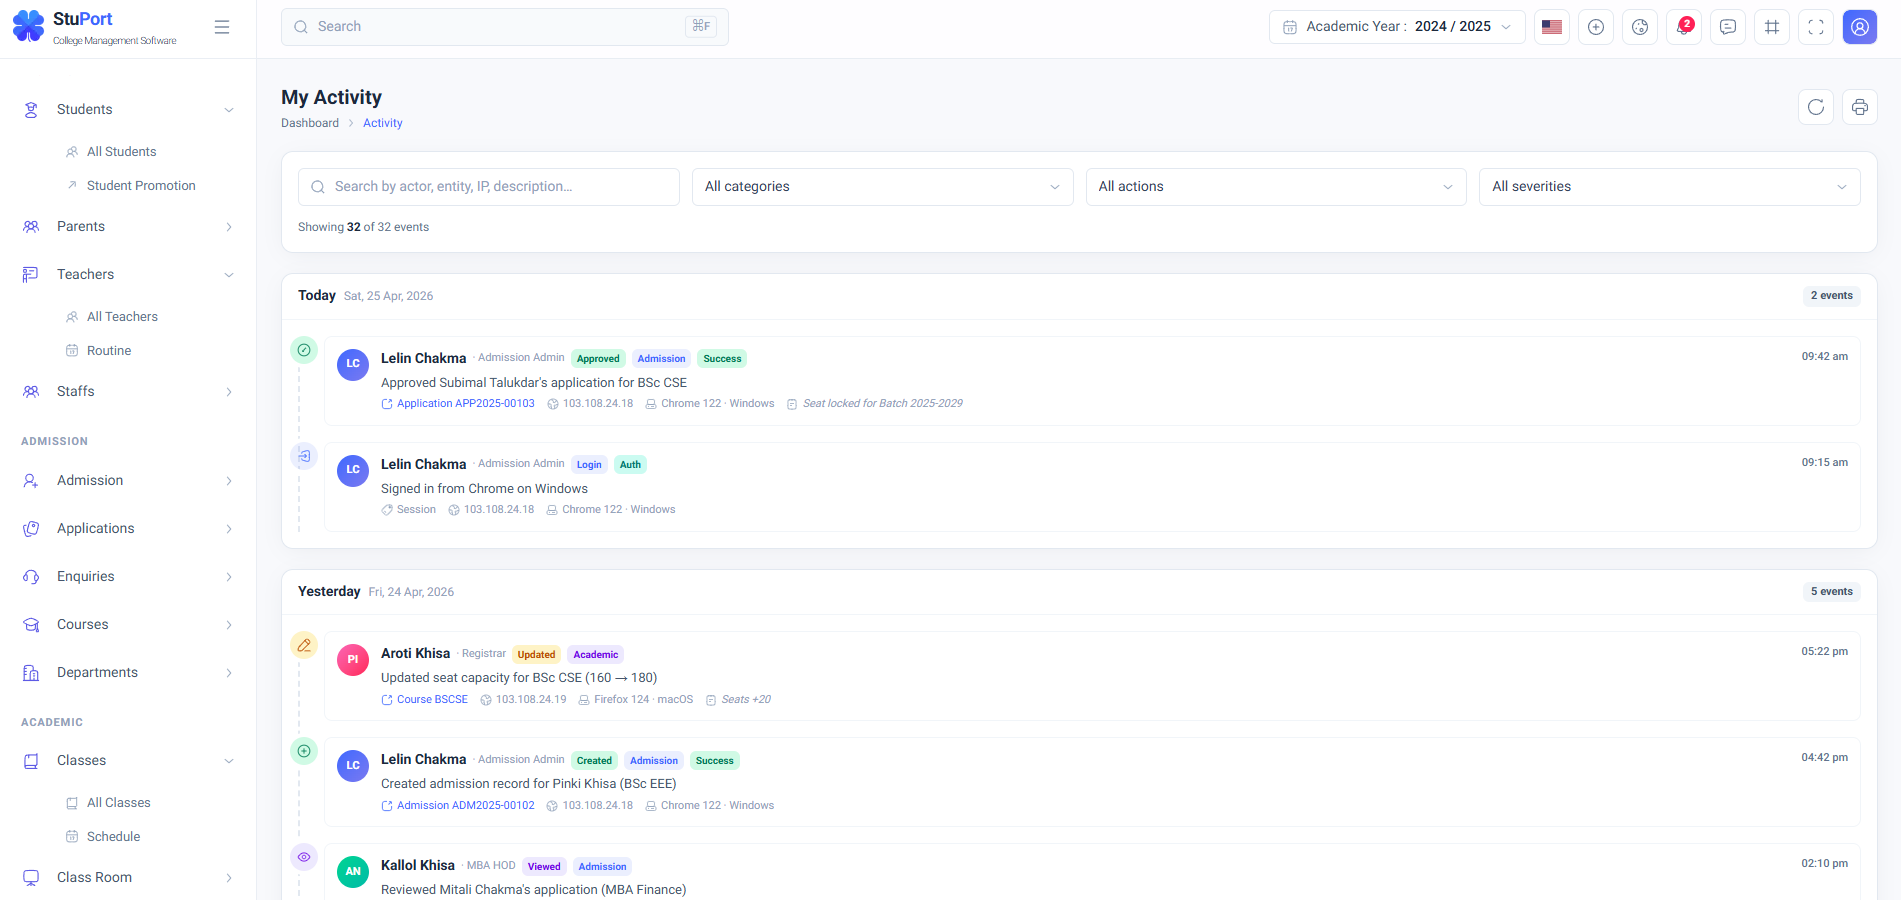Click the hash grid icon in header
This screenshot has height=900, width=1901.
[x=1772, y=27]
